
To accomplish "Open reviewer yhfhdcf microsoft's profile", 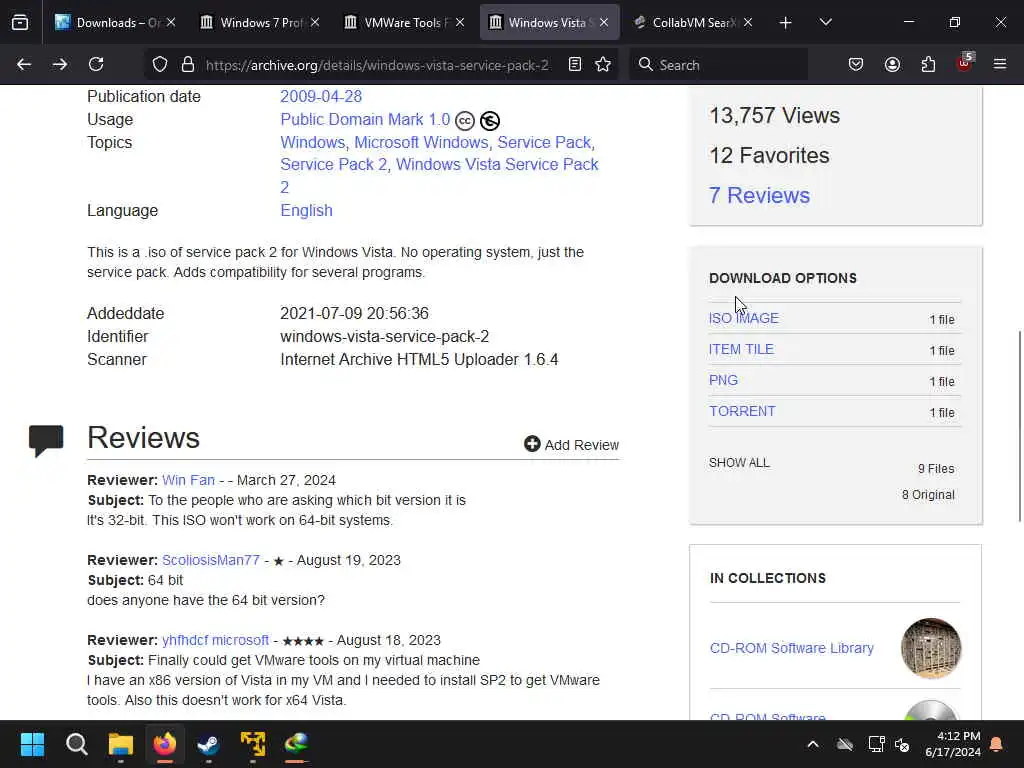I will [216, 640].
